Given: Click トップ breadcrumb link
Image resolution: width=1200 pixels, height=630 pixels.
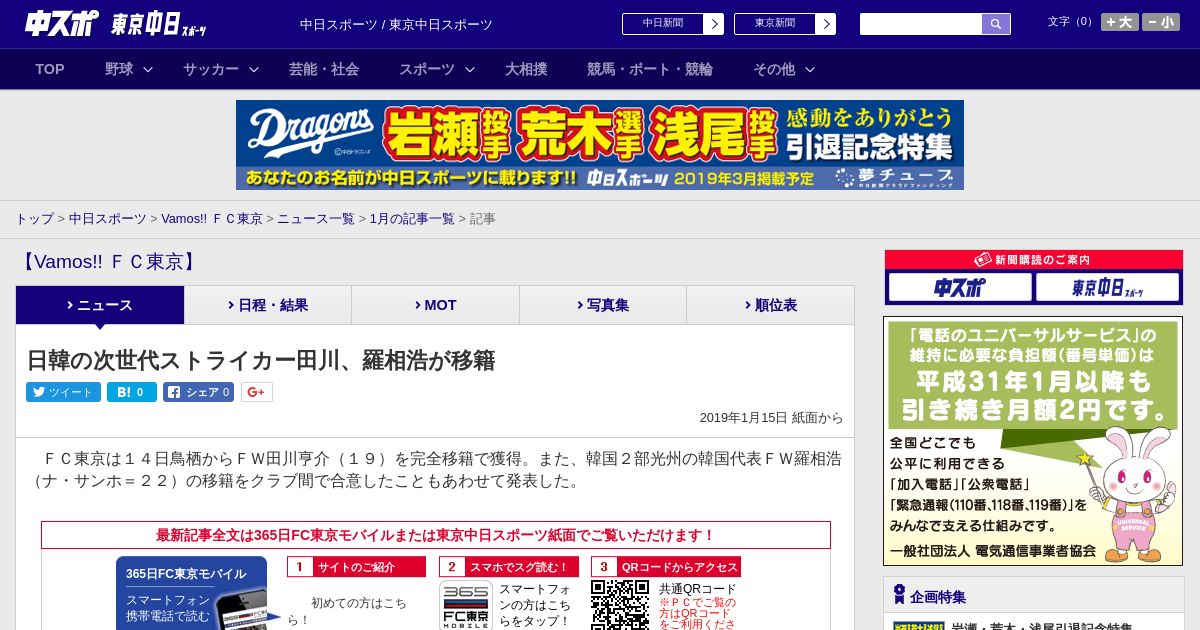Looking at the screenshot, I should (x=34, y=218).
